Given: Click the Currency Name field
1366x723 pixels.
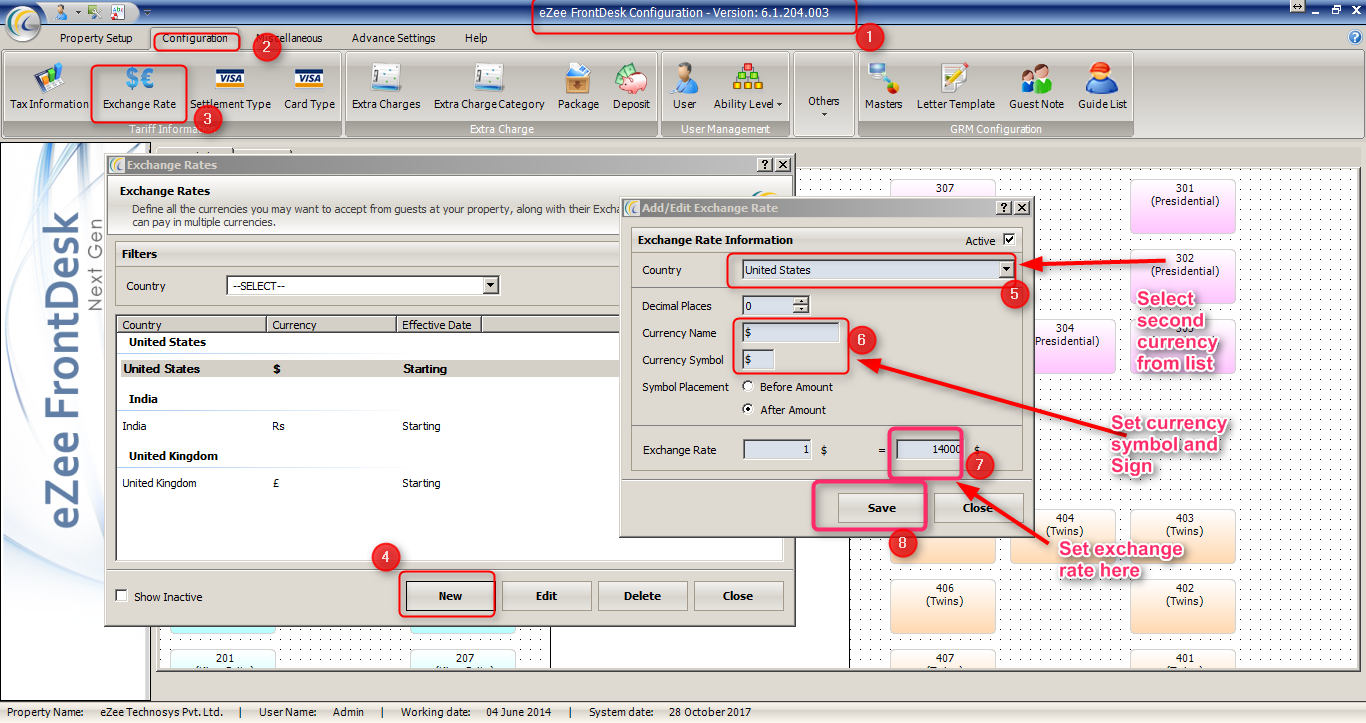Looking at the screenshot, I should click(791, 333).
